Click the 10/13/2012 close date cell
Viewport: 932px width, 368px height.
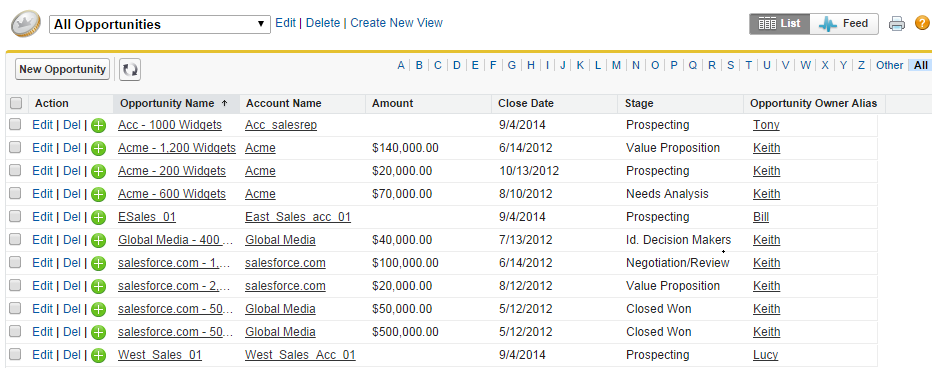pyautogui.click(x=529, y=171)
